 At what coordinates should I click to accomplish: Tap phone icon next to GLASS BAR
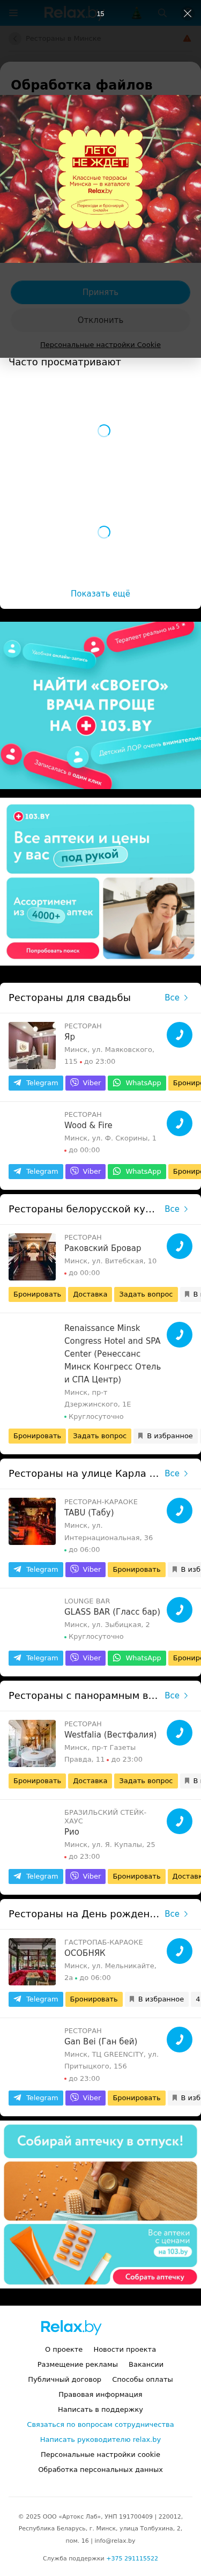[179, 1609]
